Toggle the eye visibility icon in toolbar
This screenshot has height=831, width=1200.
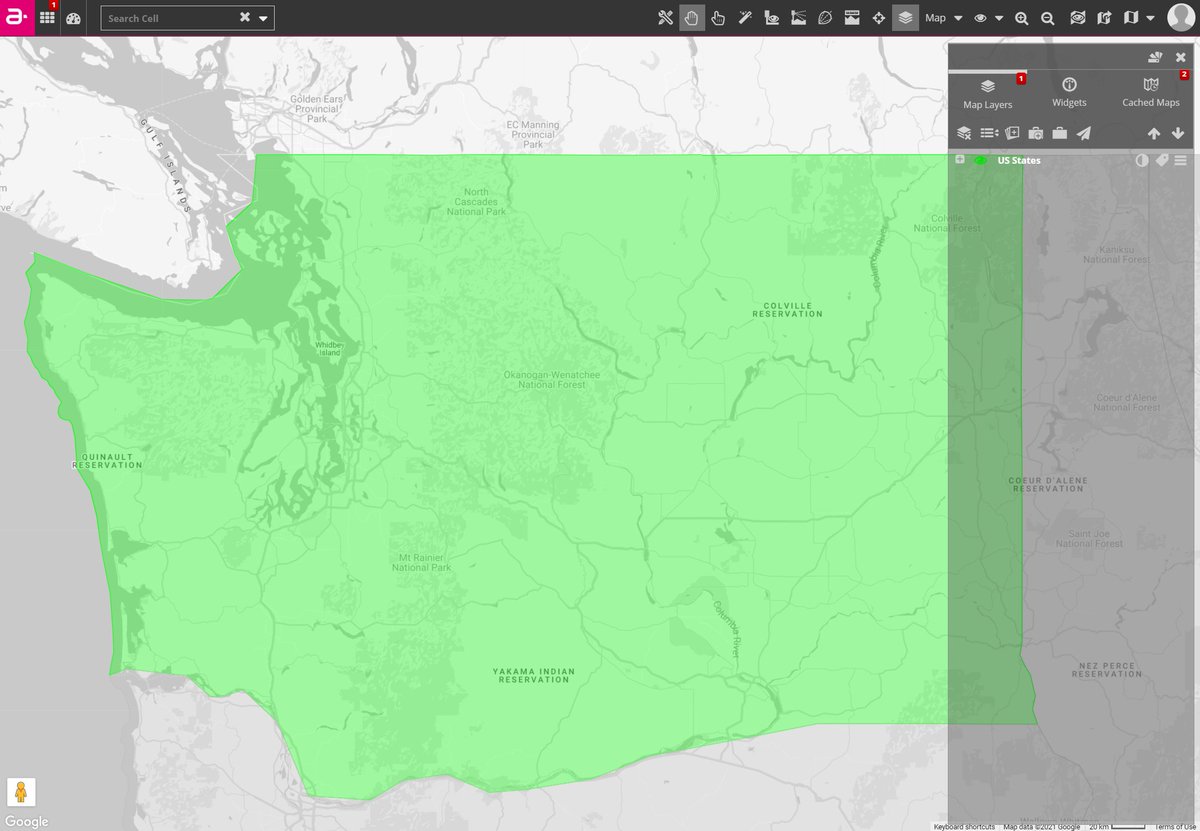point(980,18)
